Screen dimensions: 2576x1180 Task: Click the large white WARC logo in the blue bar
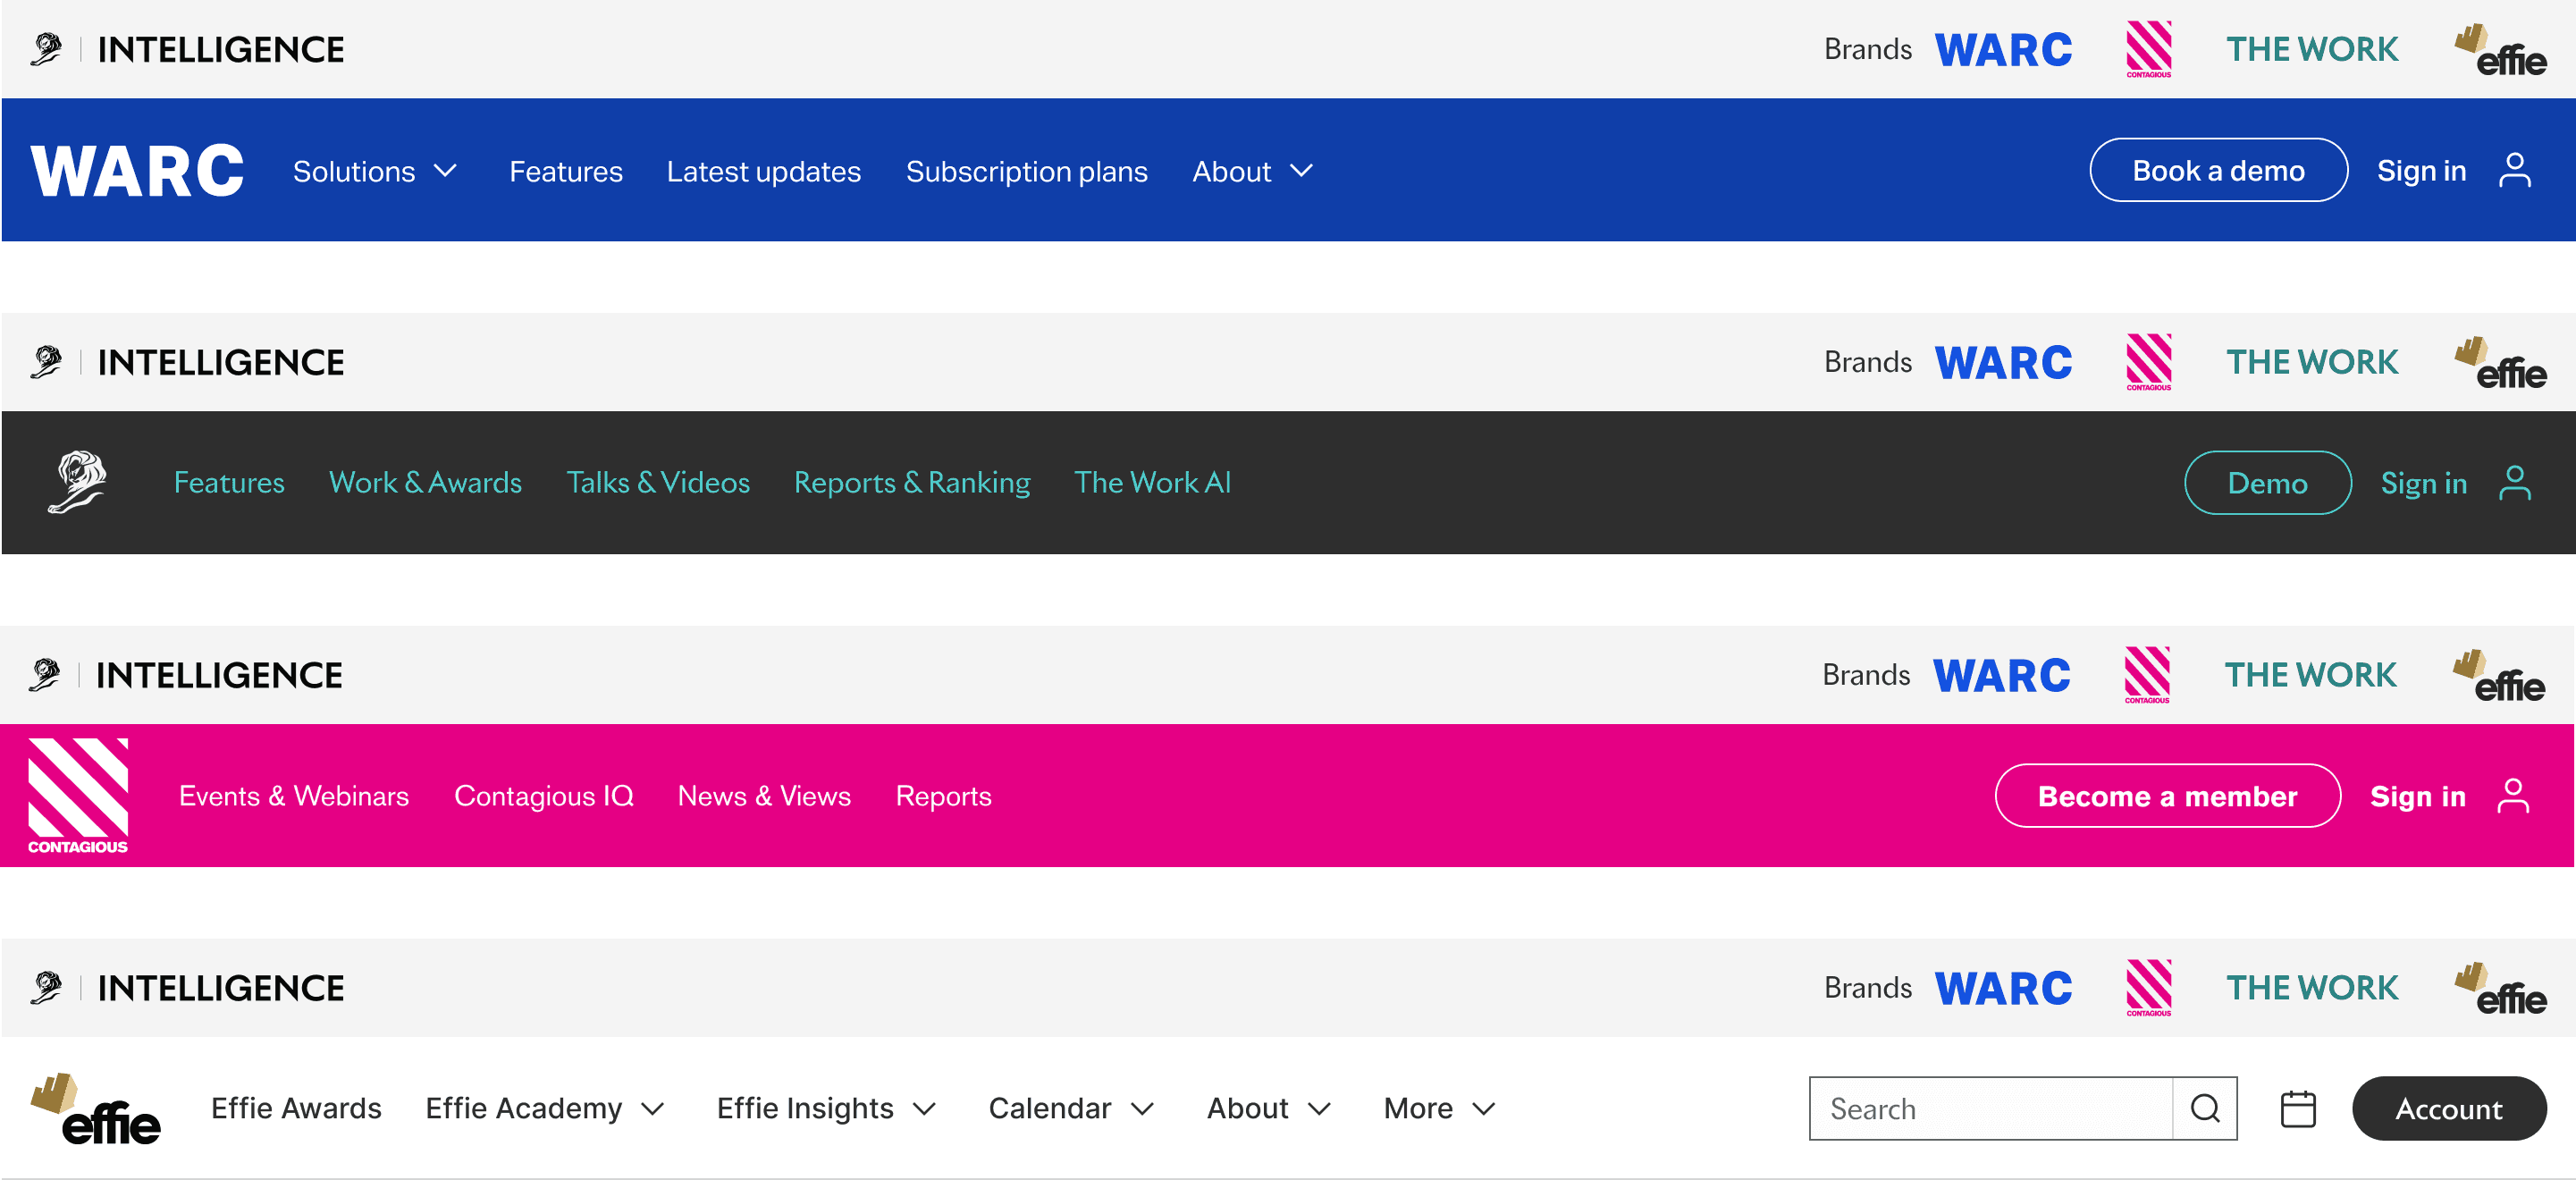137,170
